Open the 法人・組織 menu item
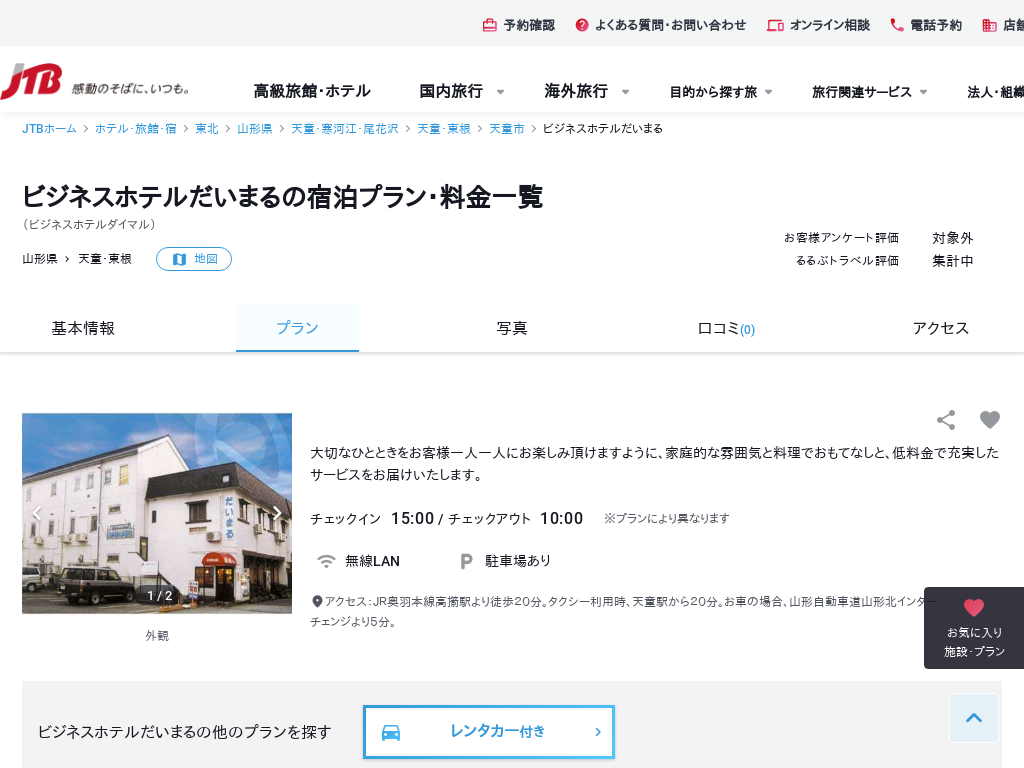The width and height of the screenshot is (1024, 768). pos(995,92)
